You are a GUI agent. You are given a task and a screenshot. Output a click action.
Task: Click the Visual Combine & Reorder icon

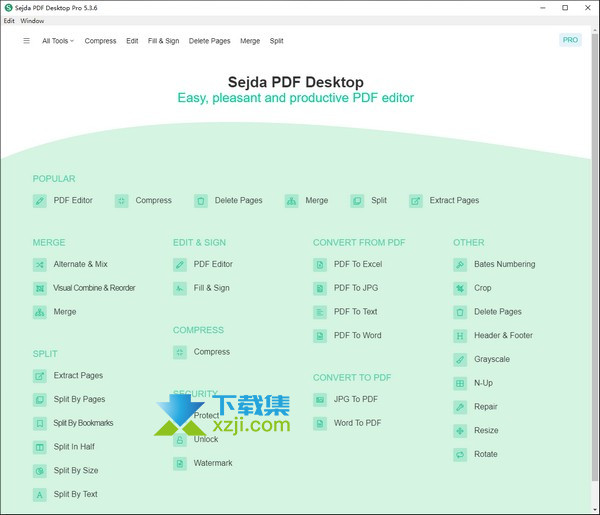(x=39, y=288)
